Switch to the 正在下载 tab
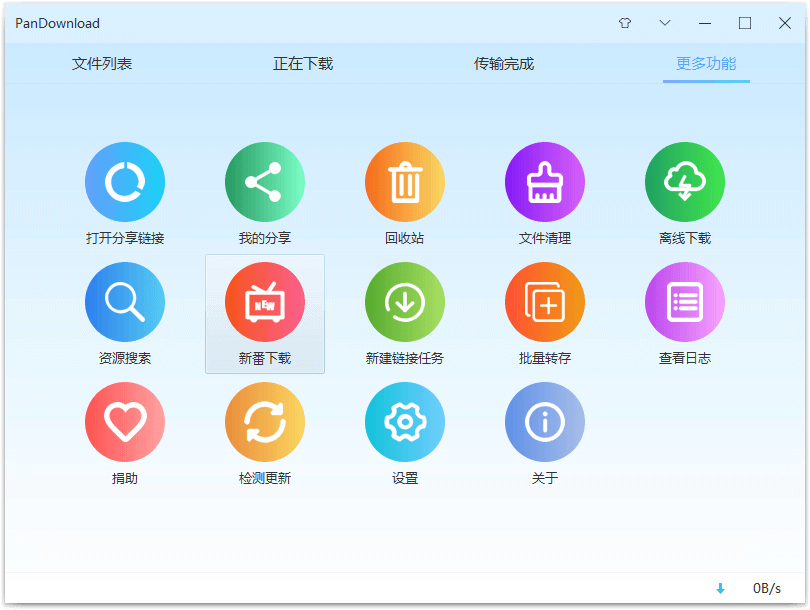 [303, 64]
